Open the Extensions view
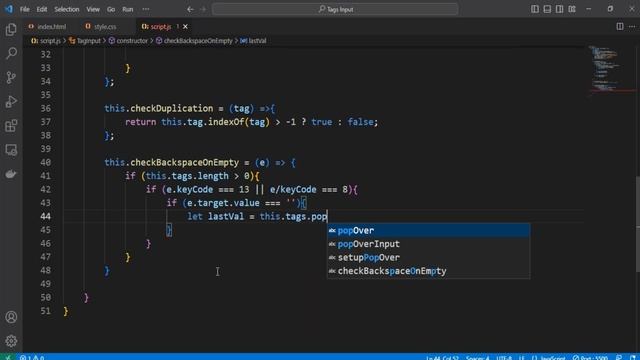Viewport: 640px width, 360px height. point(11,126)
